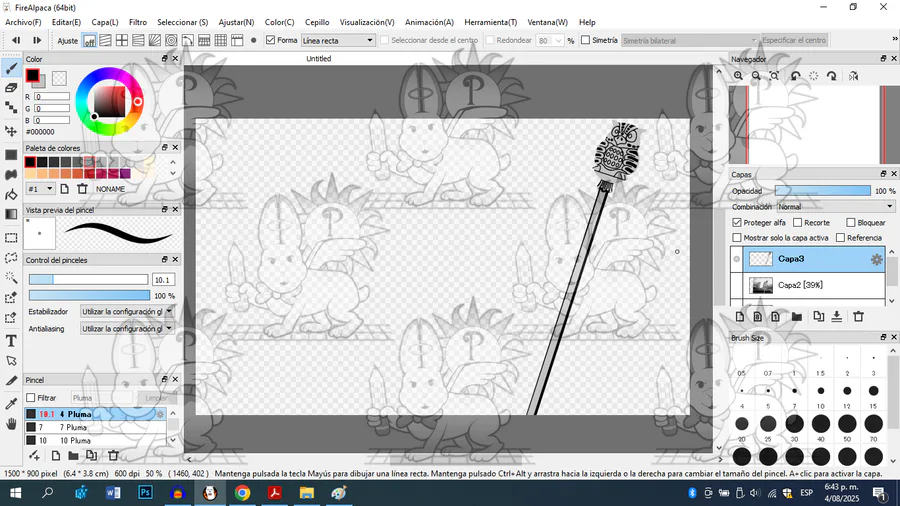The image size is (900, 506).
Task: Delete layer with trash icon in Capas
Action: pyautogui.click(x=859, y=317)
